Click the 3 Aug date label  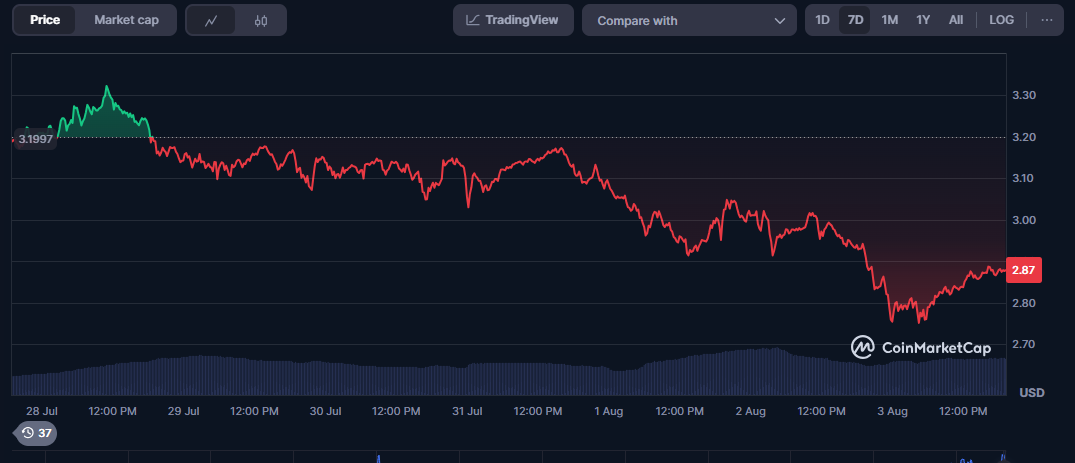(891, 411)
